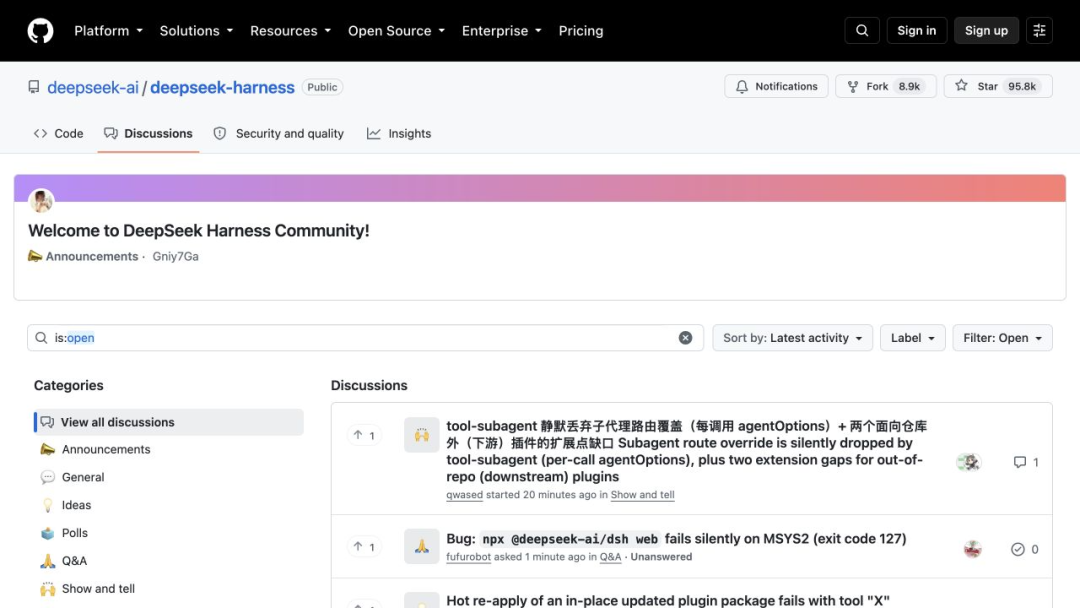Screen dimensions: 1080x608
Task: Switch to the Code tab
Action: coord(59,134)
